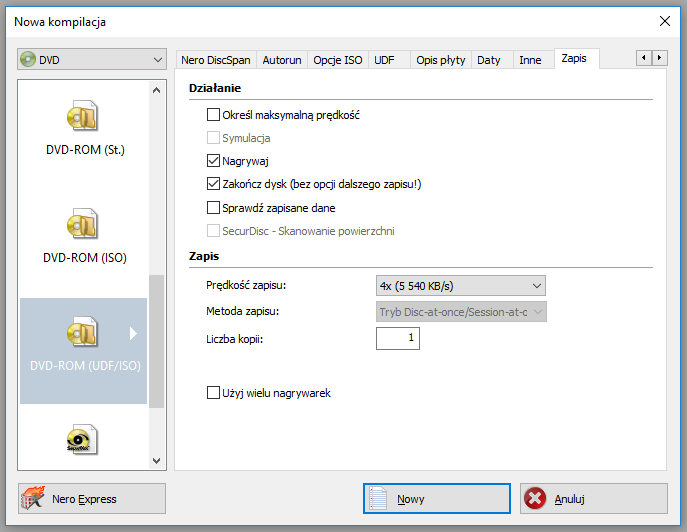Open Metoda zapisu method dropdown
This screenshot has height=532, width=687.
tap(460, 312)
